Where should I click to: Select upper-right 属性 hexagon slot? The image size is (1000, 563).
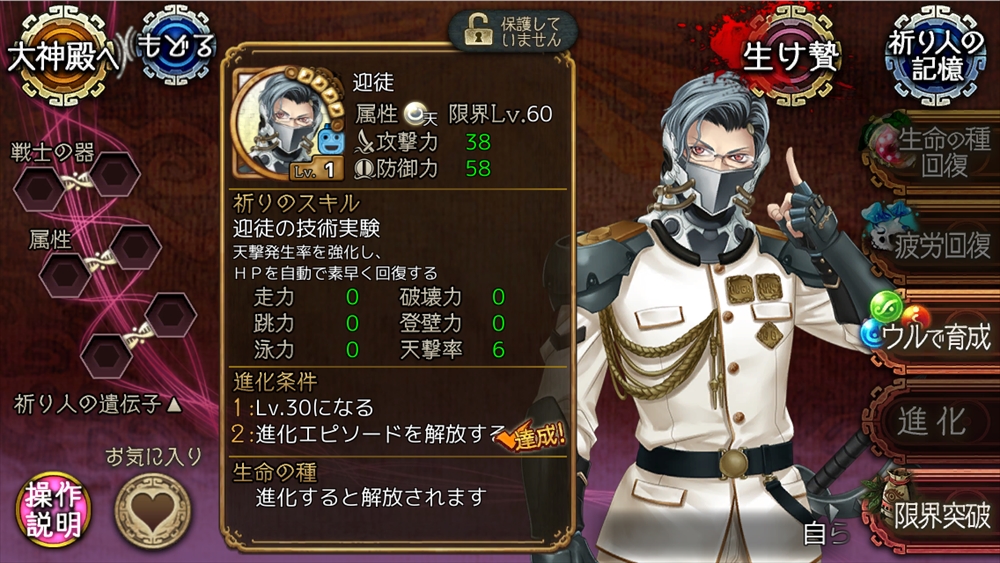[136, 247]
